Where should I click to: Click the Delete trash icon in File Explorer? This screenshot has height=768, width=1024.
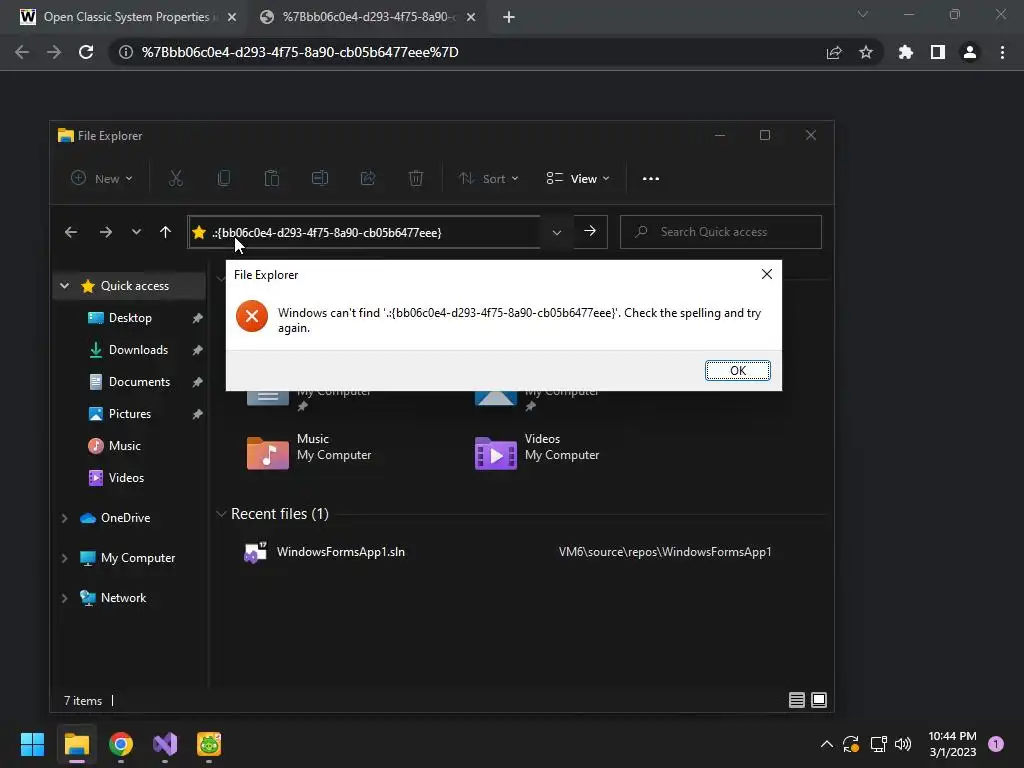(x=416, y=178)
